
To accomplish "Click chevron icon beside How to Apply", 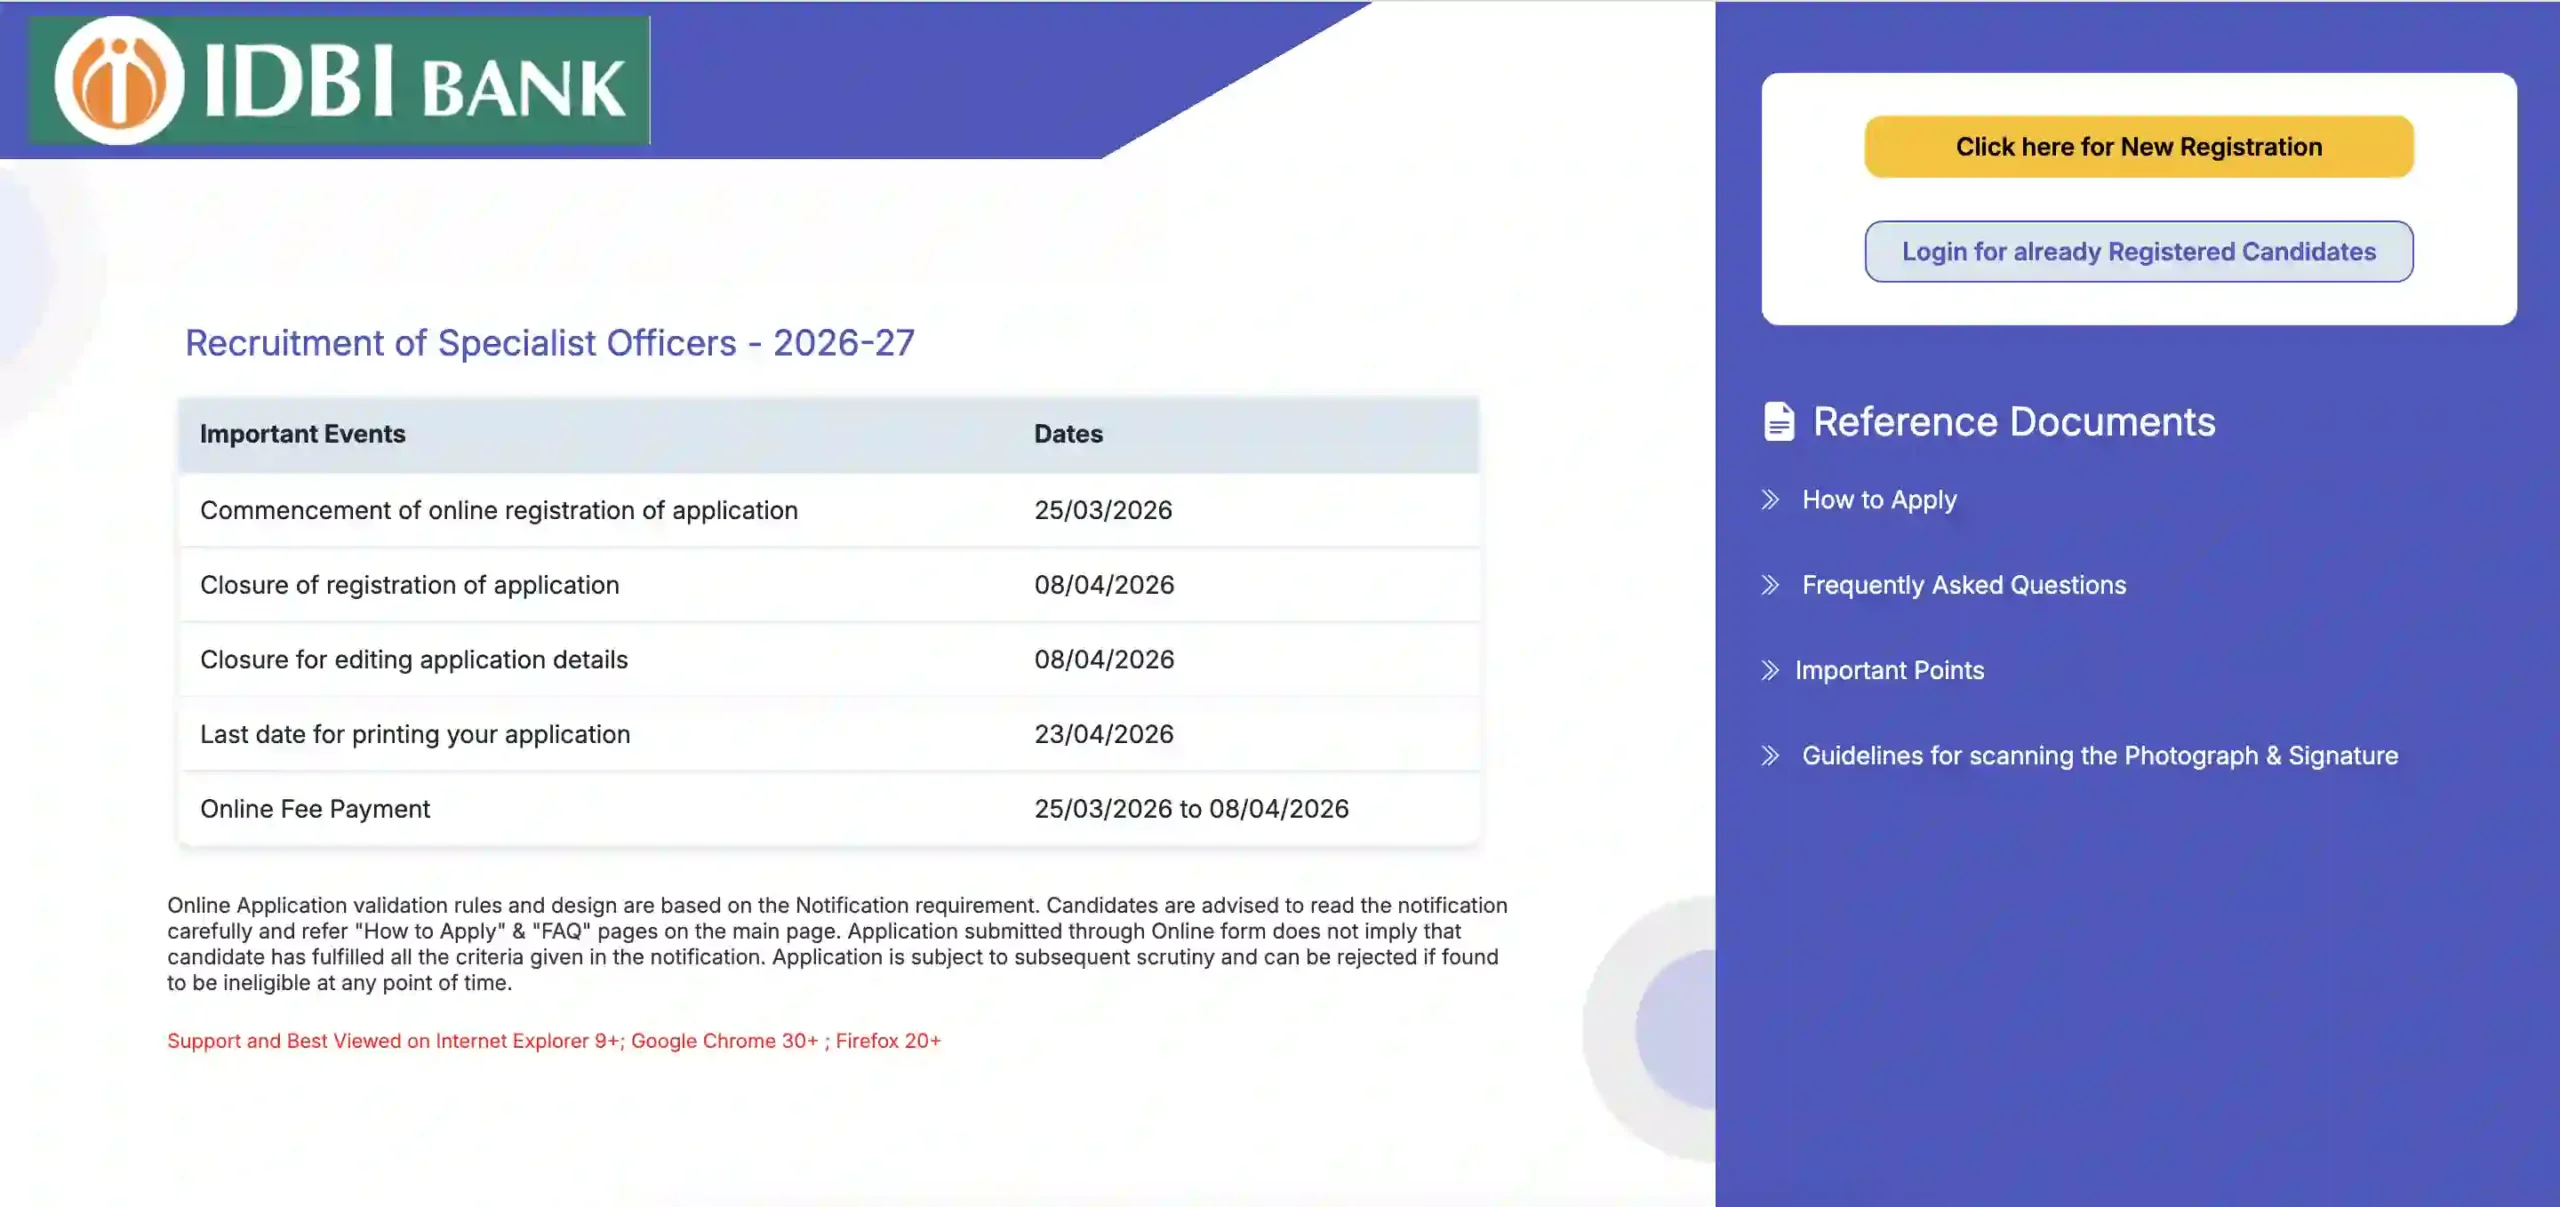I will click(x=1770, y=500).
